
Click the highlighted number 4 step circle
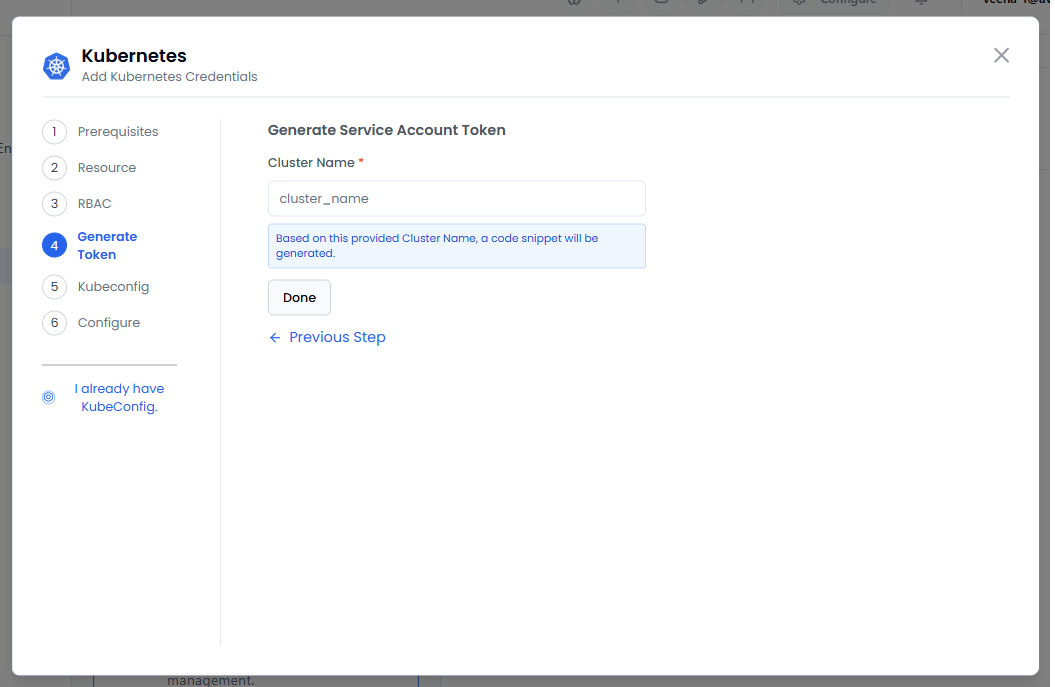(x=54, y=245)
